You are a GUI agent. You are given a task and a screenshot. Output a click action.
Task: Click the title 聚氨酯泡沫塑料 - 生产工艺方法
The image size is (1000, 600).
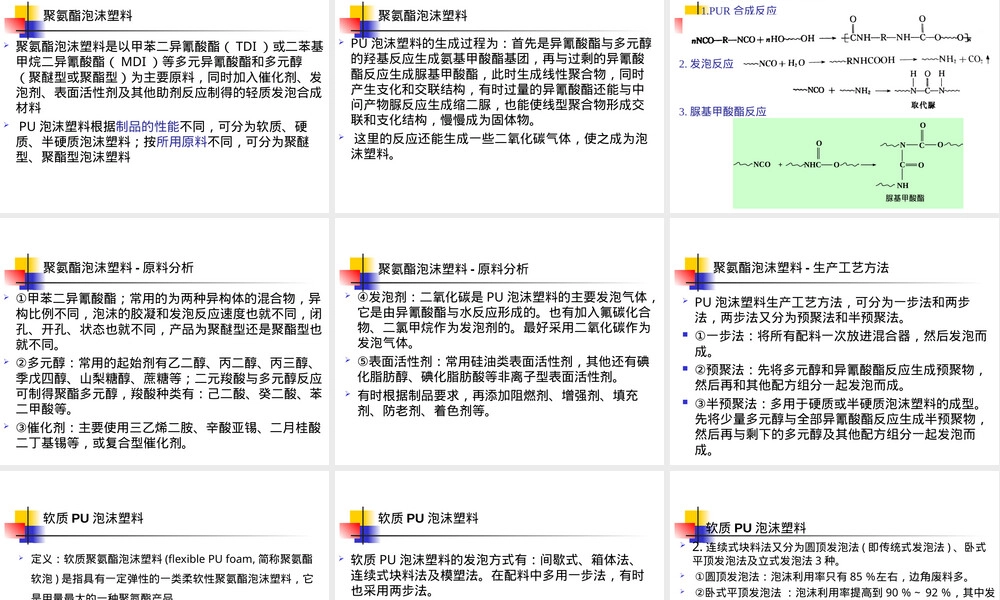click(x=801, y=268)
